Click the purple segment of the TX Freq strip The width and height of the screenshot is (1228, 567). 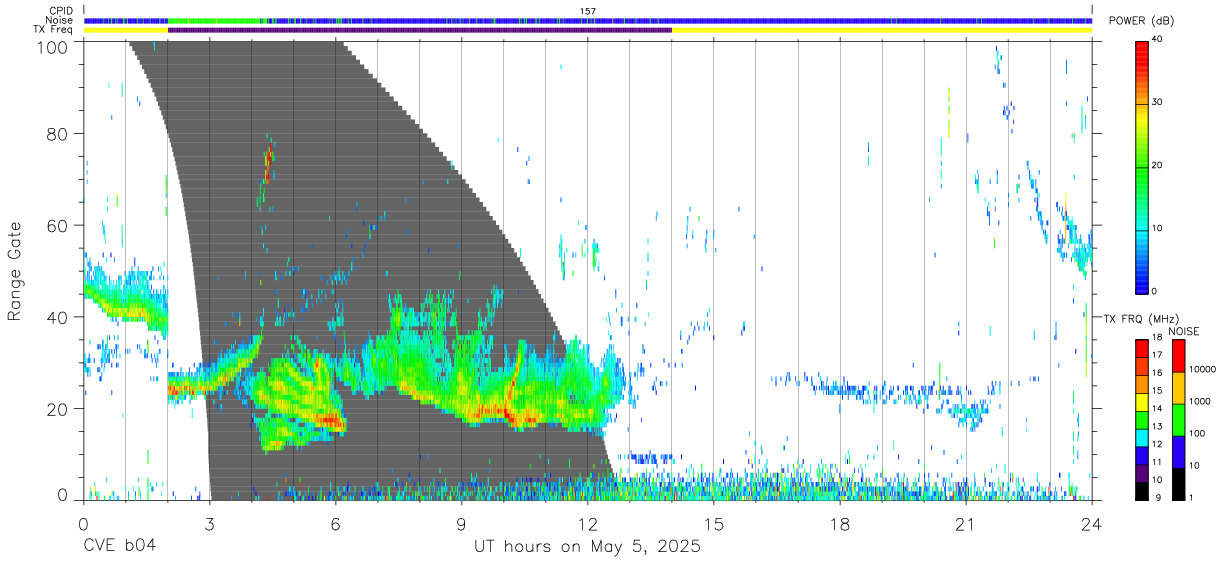420,30
